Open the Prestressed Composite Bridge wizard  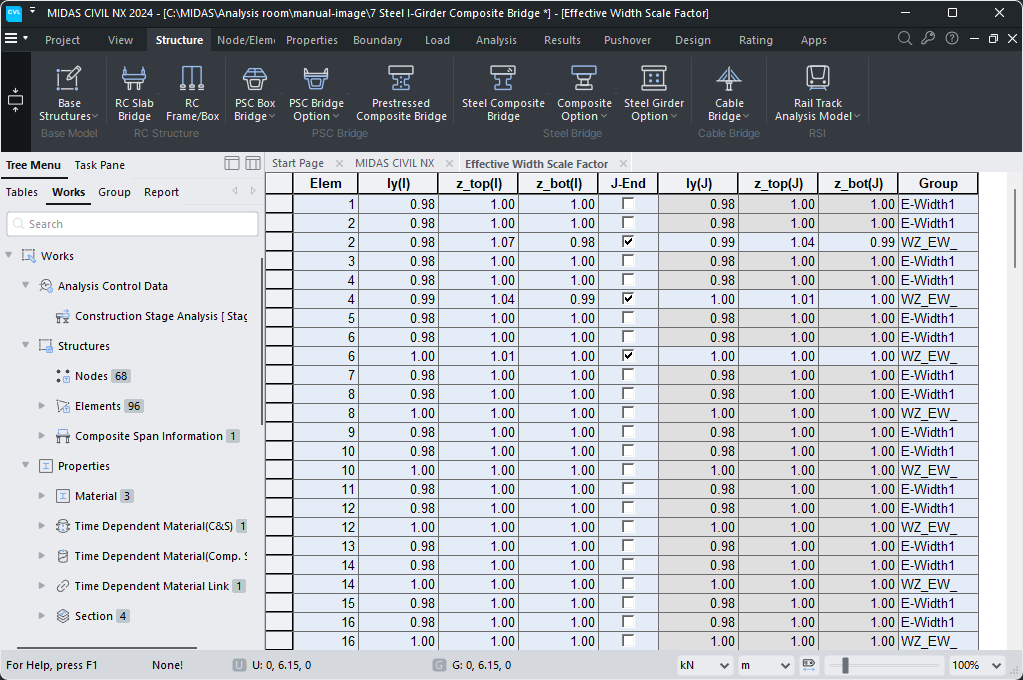[401, 90]
